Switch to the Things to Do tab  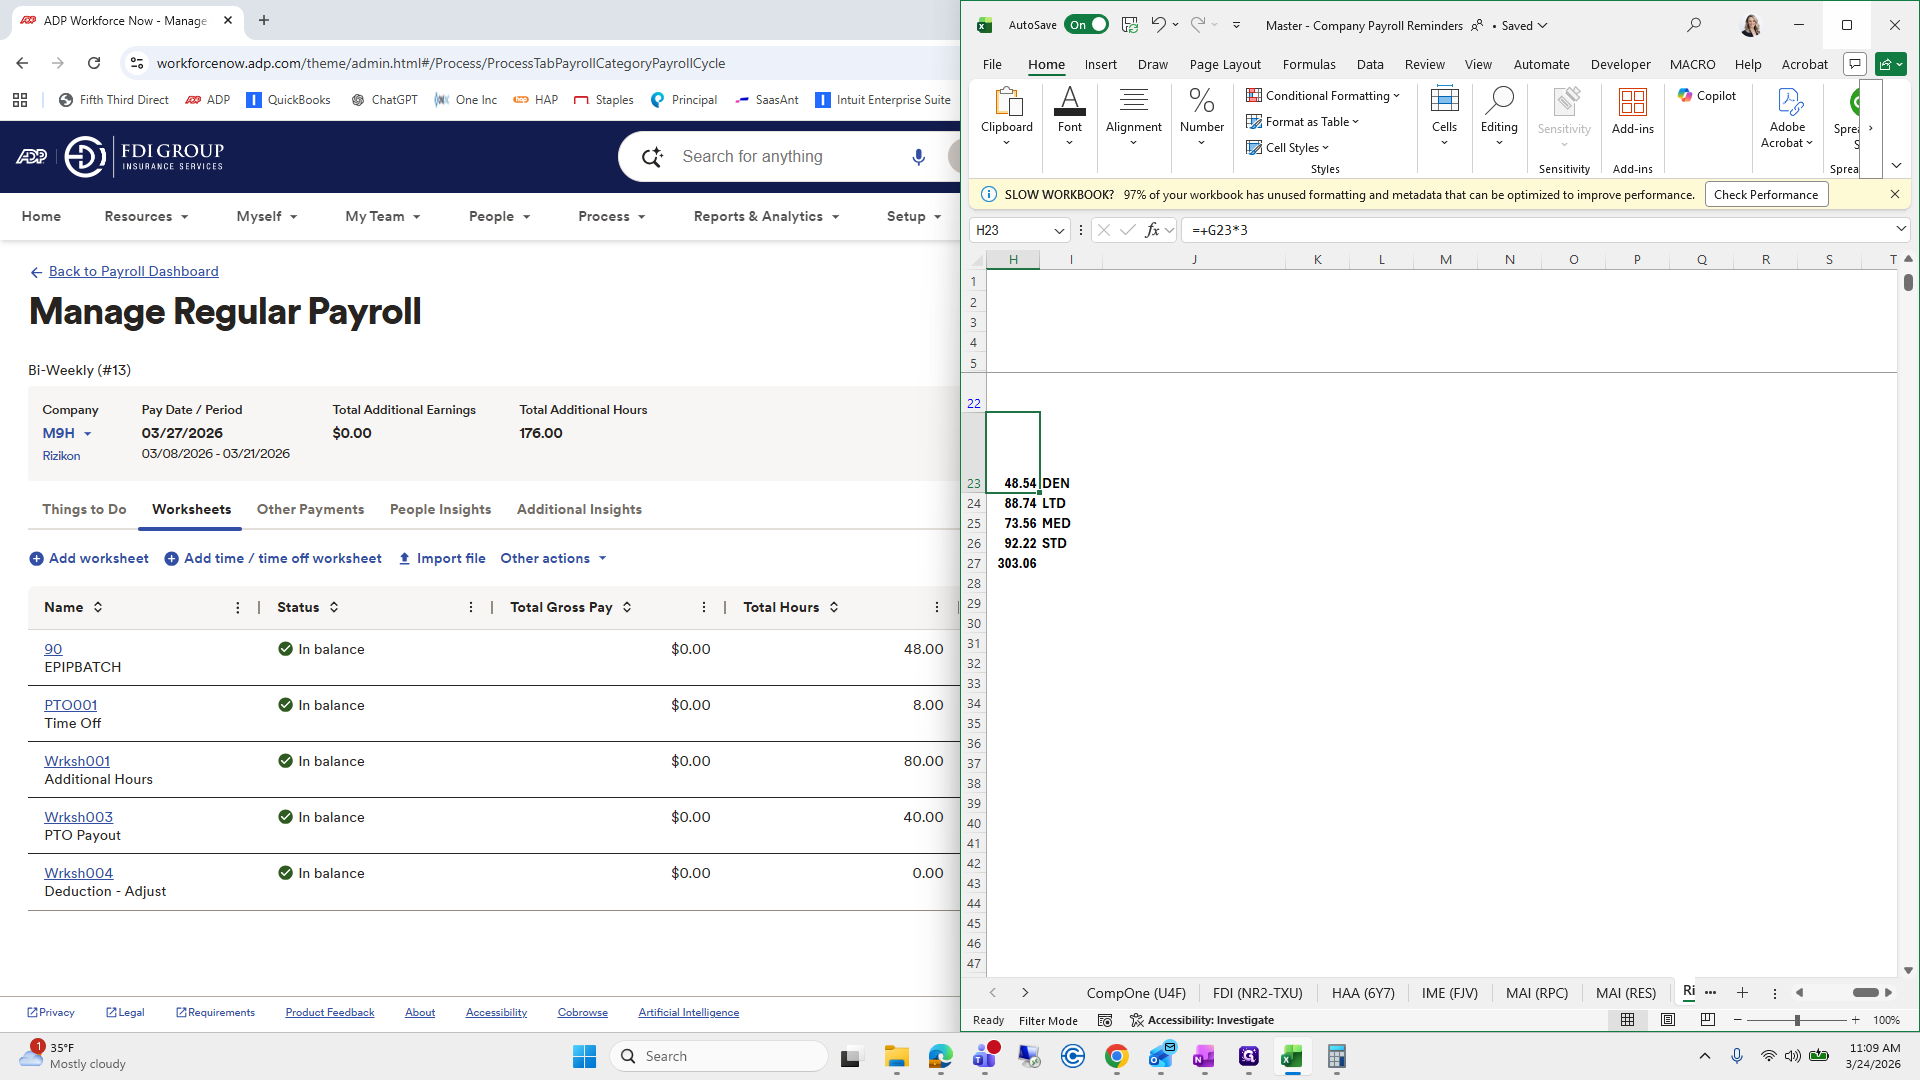pos(84,509)
